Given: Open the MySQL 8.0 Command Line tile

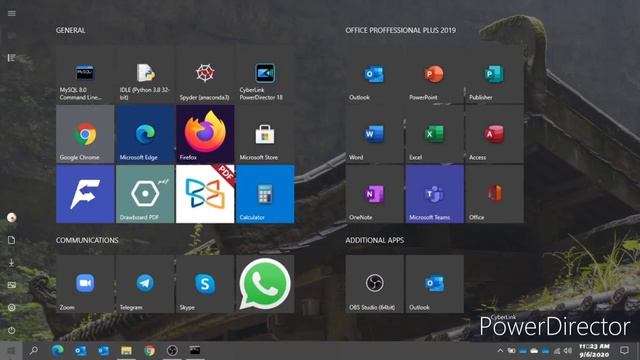Looking at the screenshot, I should pyautogui.click(x=85, y=74).
